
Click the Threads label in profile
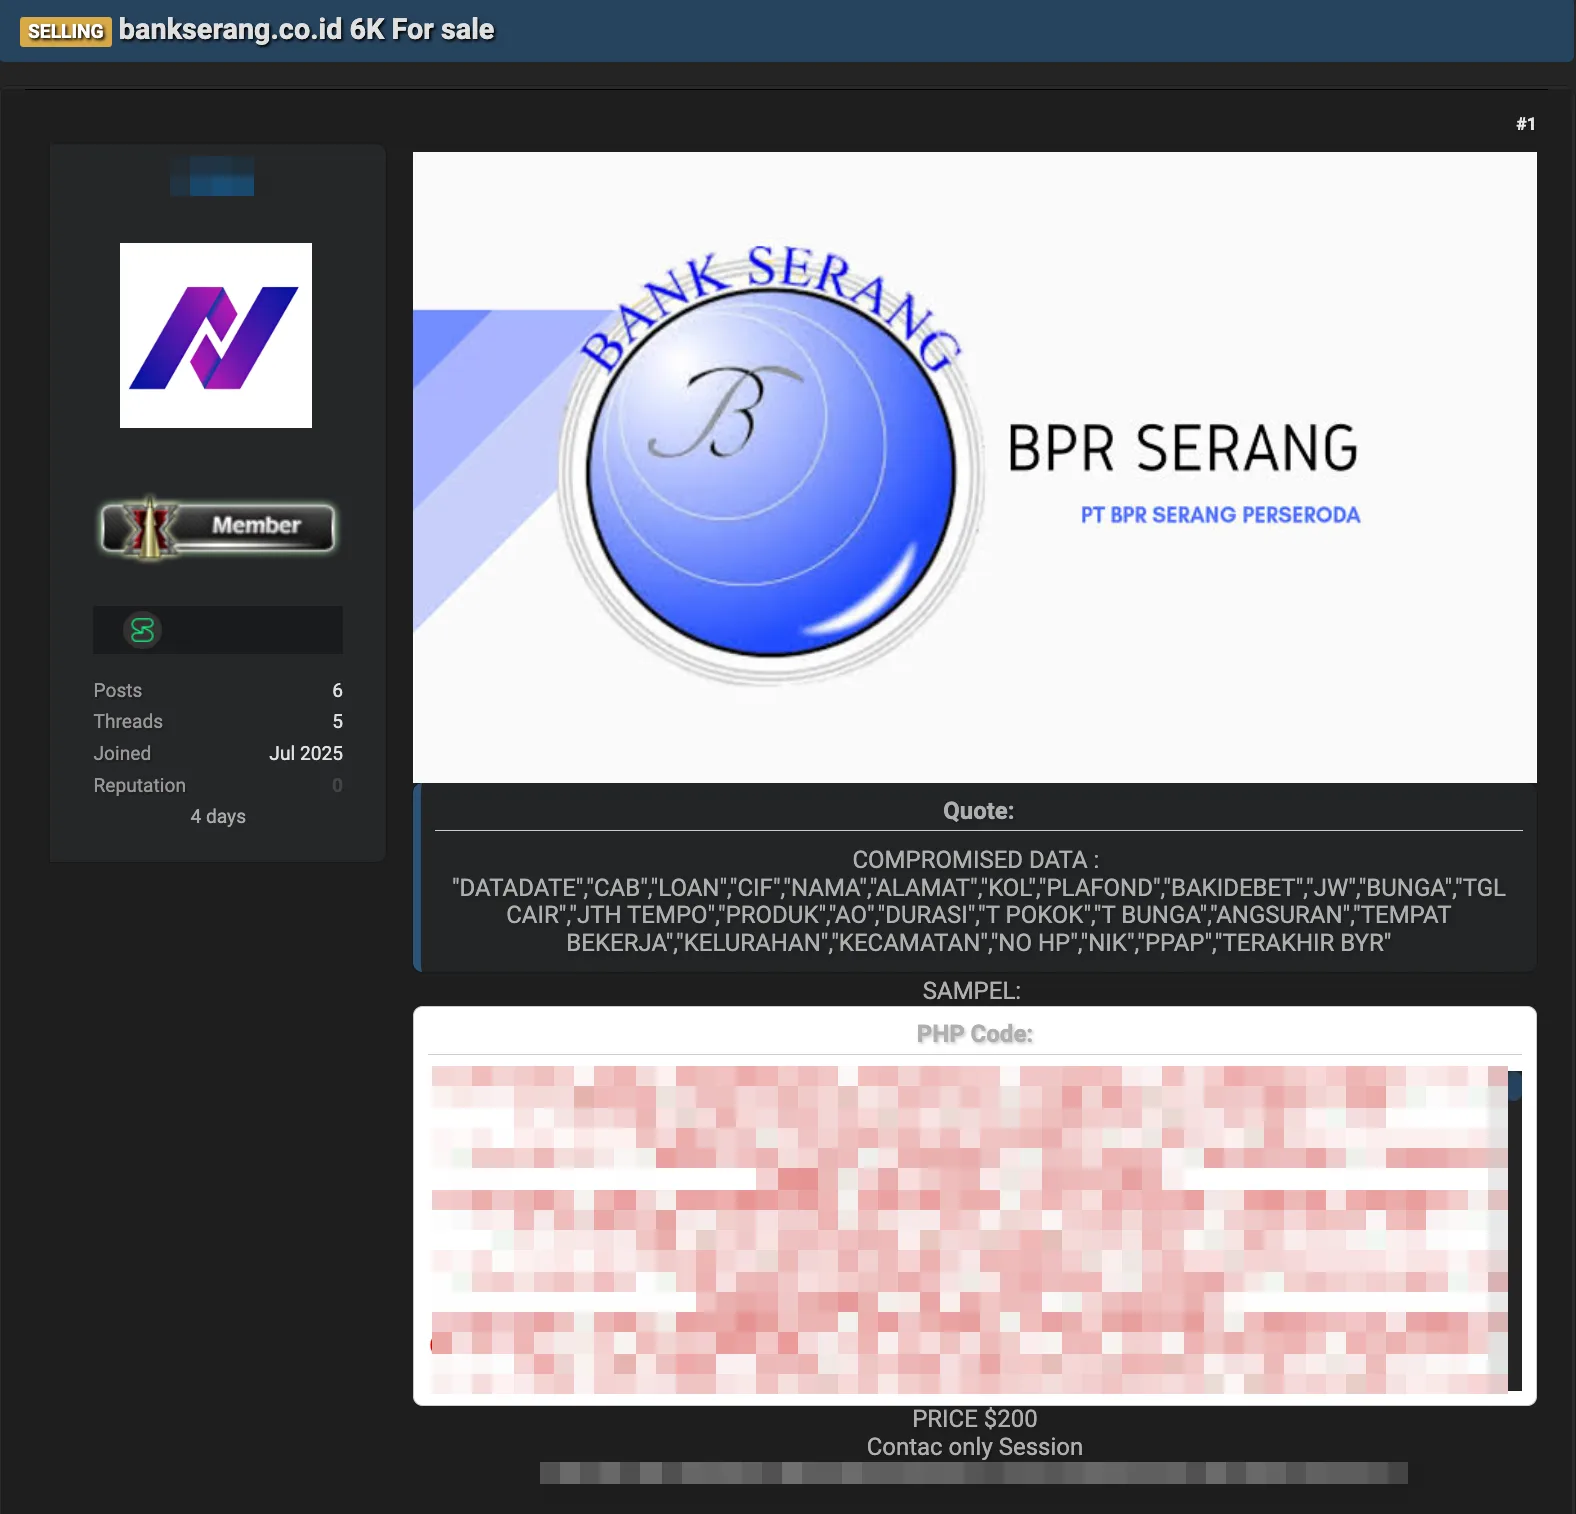(x=128, y=721)
